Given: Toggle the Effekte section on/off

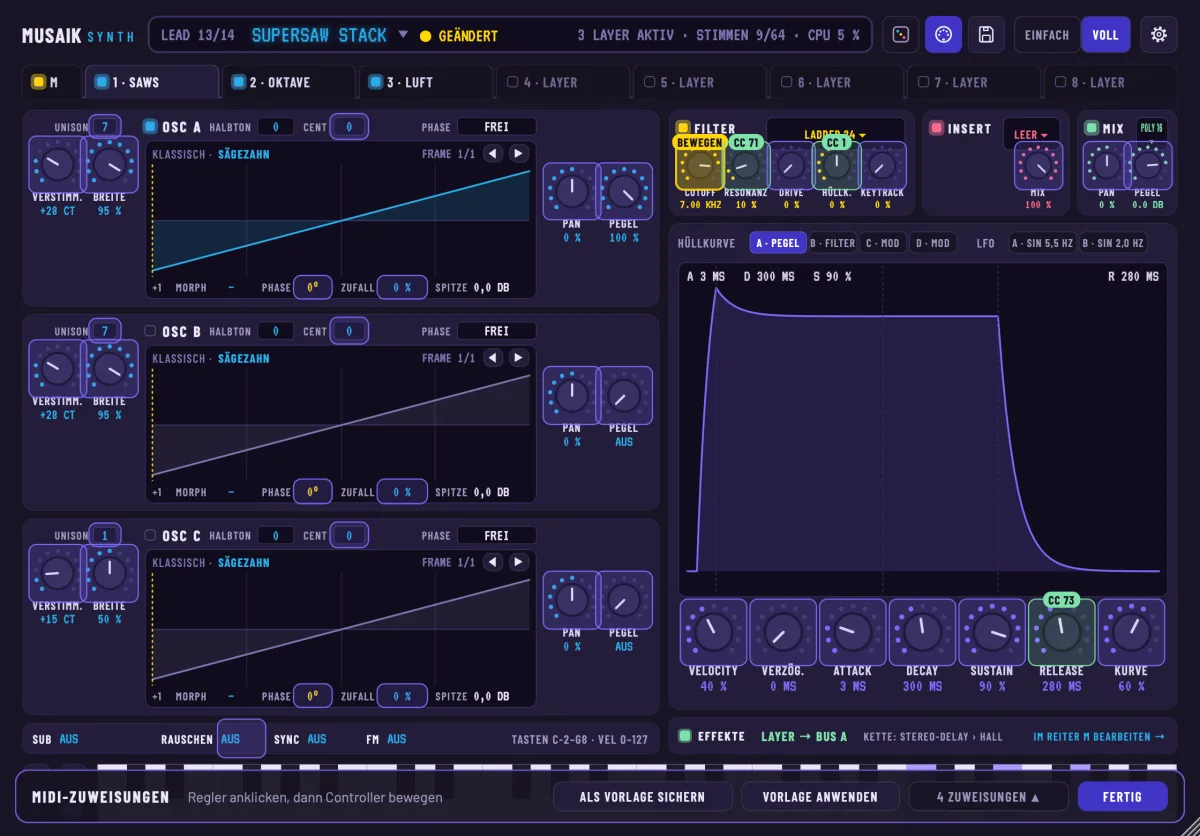Looking at the screenshot, I should 685,736.
